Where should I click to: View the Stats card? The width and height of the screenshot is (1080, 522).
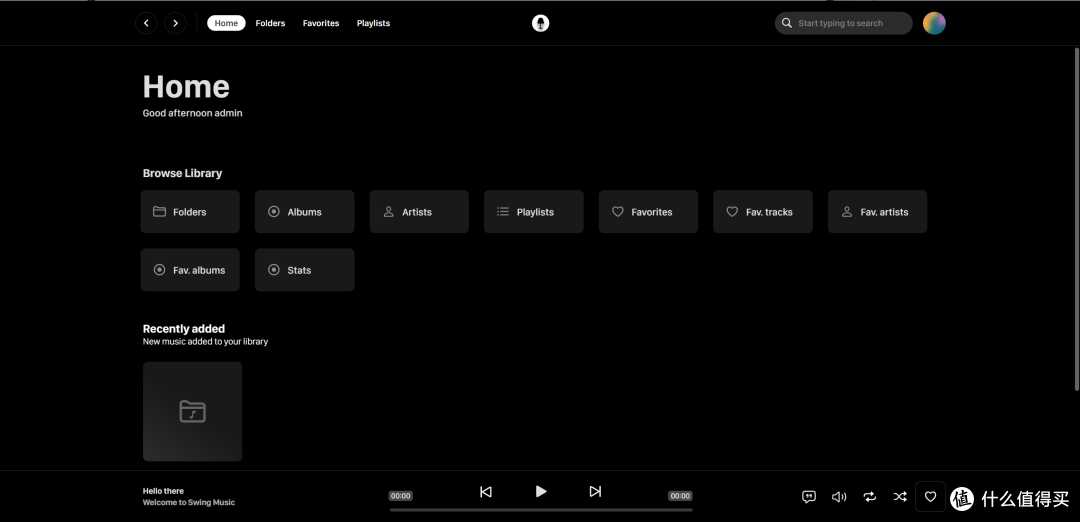click(304, 270)
